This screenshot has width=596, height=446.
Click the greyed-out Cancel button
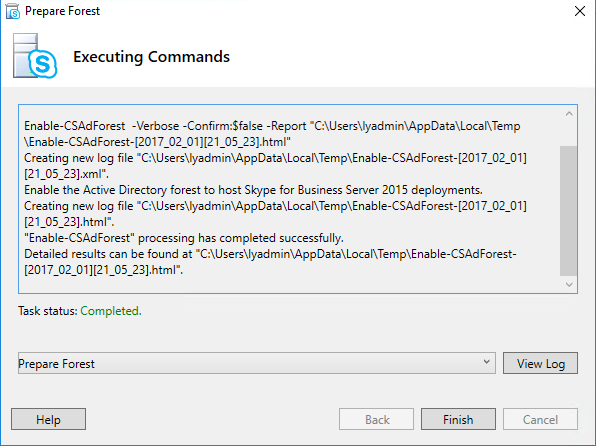coord(540,419)
